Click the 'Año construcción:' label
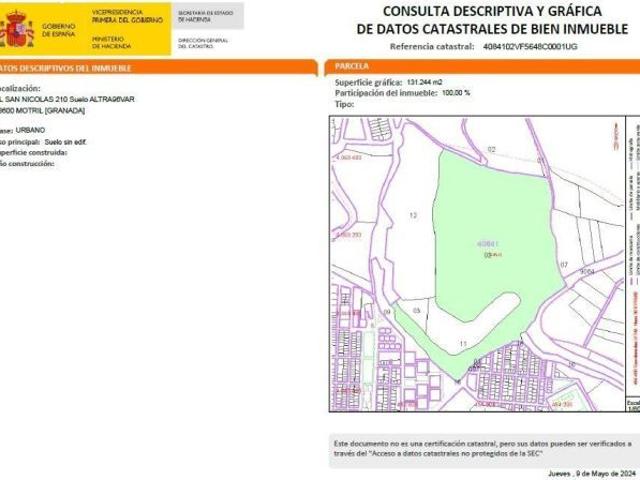The height and width of the screenshot is (480, 640). tap(27, 164)
